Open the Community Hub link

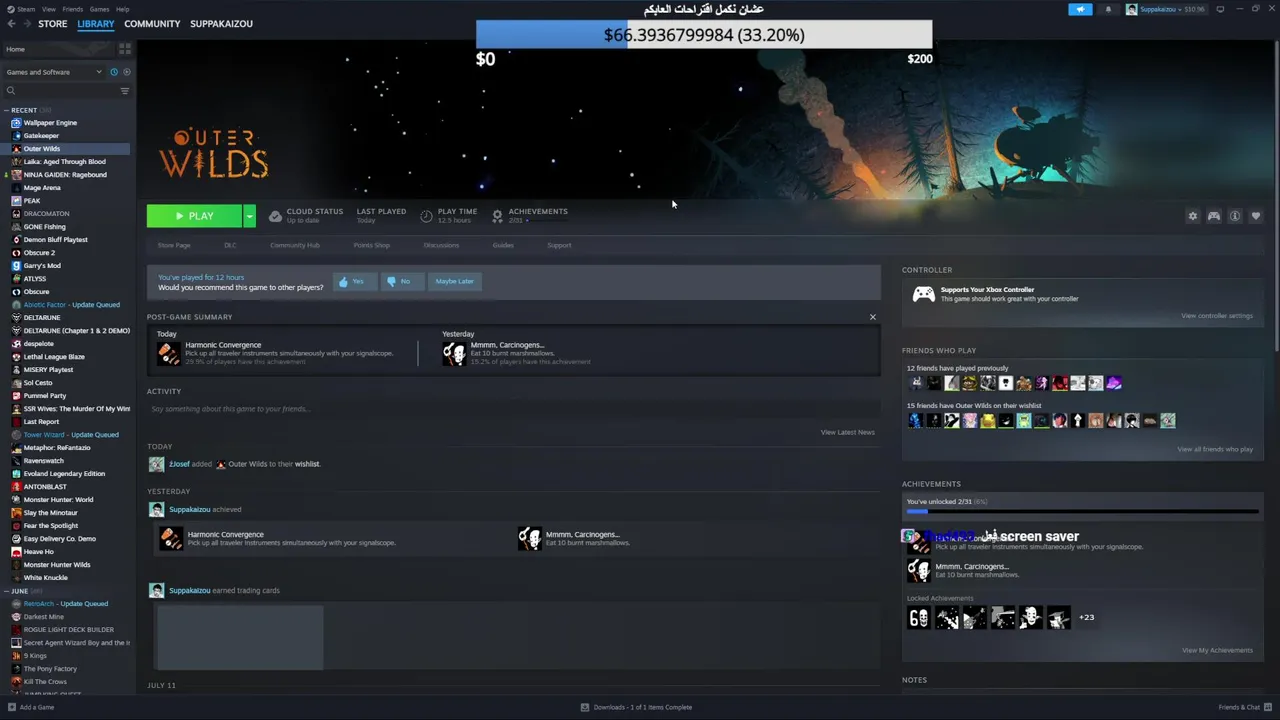(294, 245)
